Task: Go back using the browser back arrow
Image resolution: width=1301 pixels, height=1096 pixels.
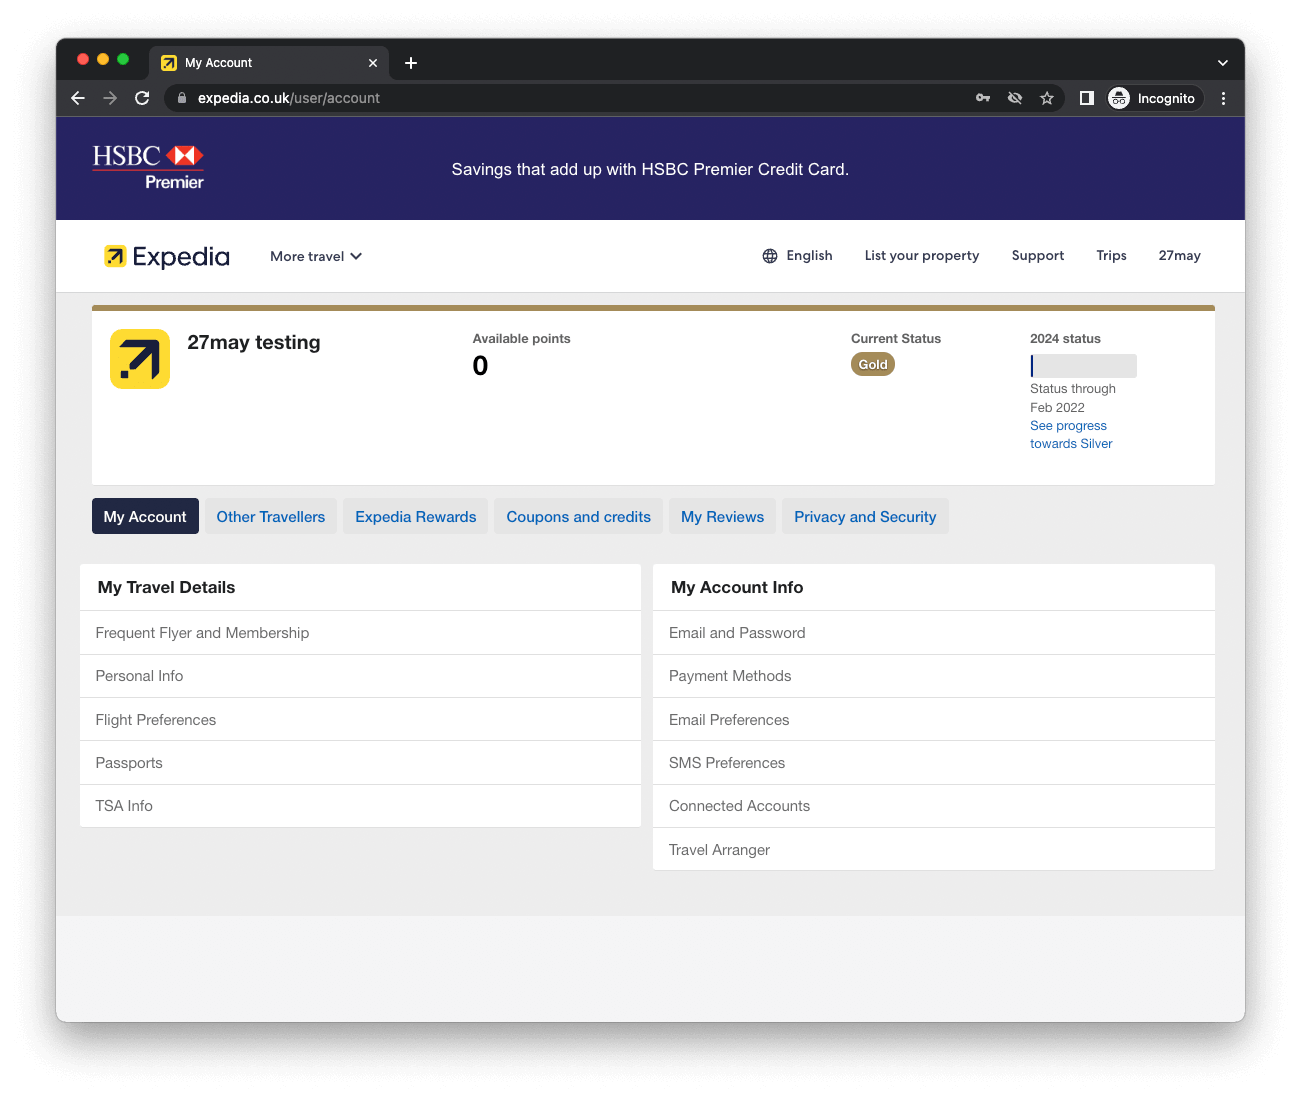Action: pyautogui.click(x=78, y=98)
